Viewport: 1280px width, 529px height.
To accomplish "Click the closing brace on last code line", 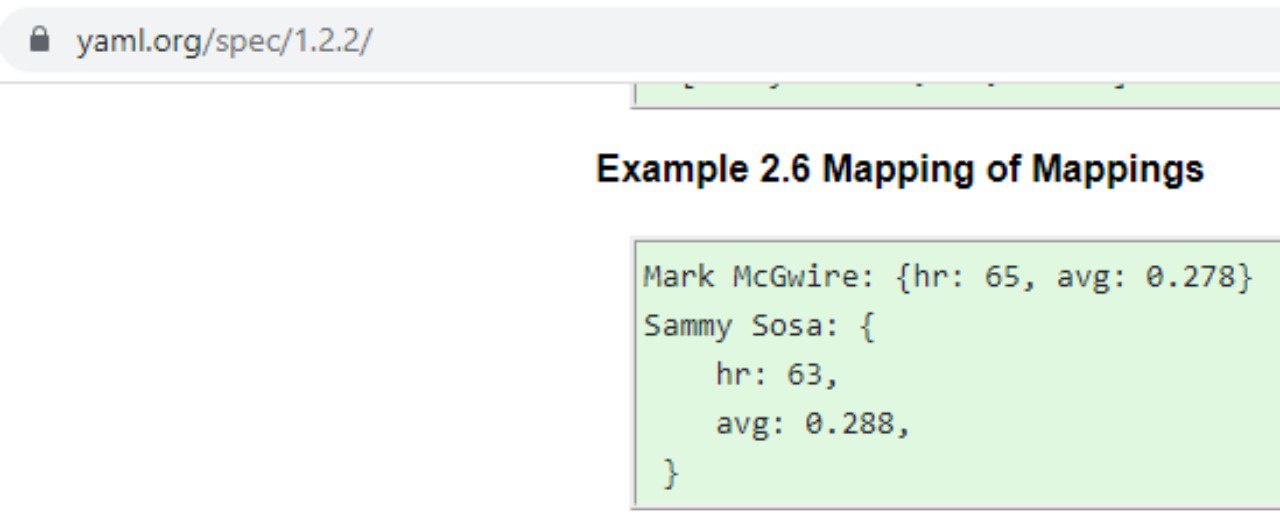I will (x=671, y=473).
